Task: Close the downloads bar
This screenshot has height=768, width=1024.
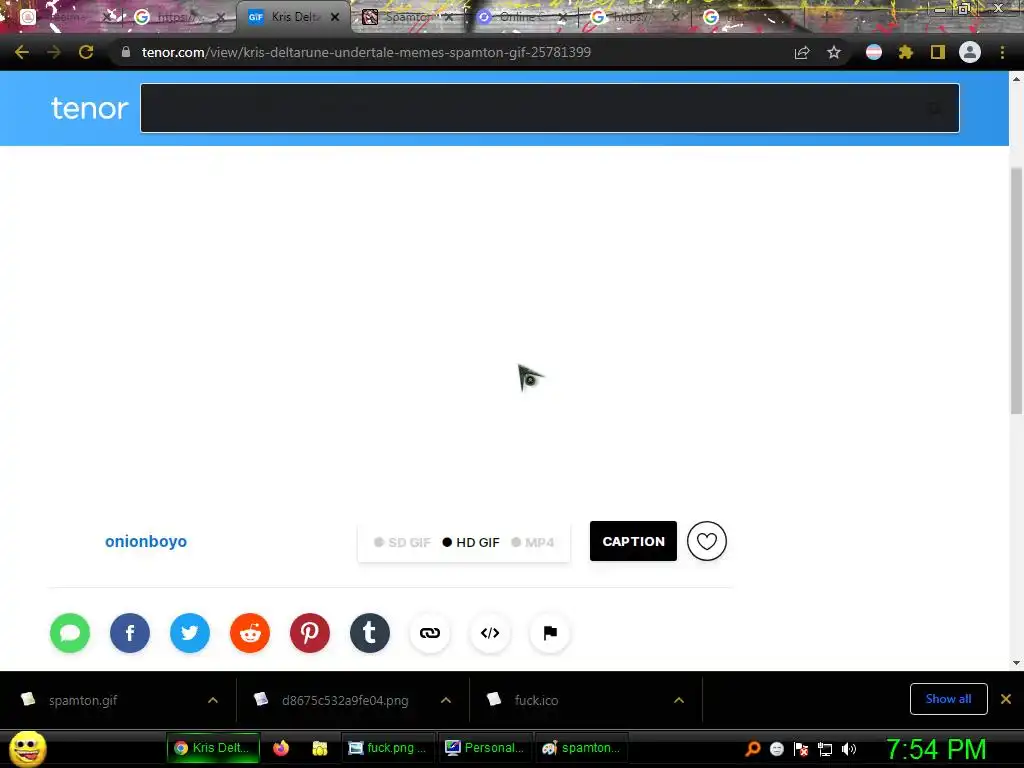Action: pyautogui.click(x=1006, y=699)
